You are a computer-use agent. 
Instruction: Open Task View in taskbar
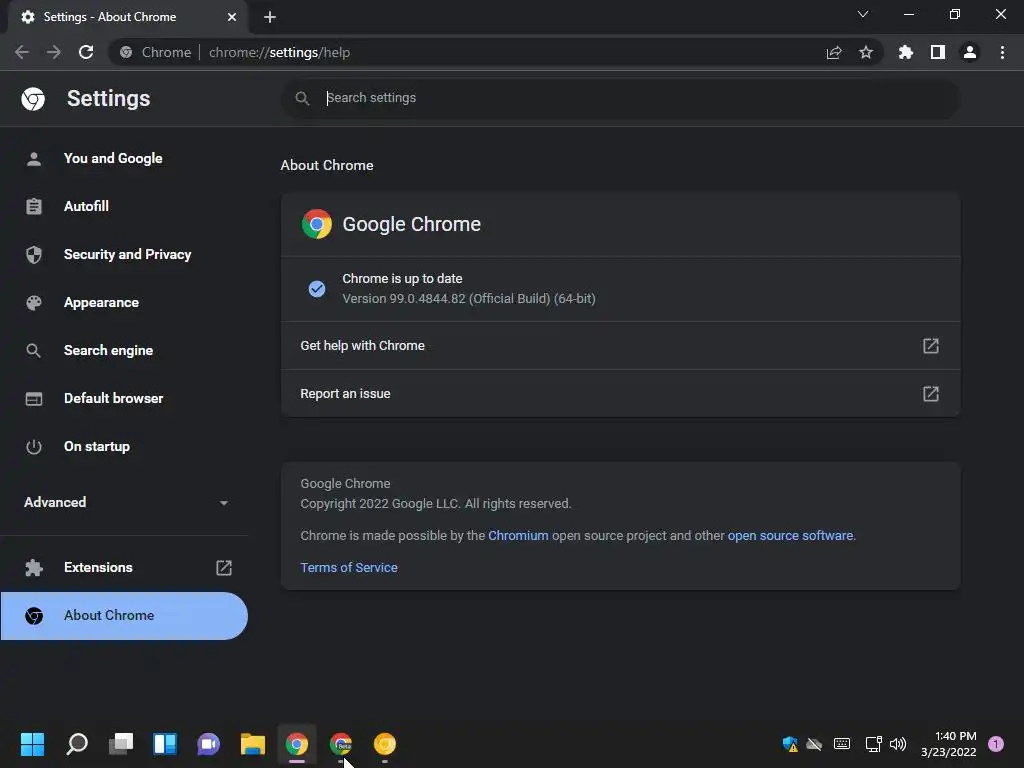(x=121, y=744)
